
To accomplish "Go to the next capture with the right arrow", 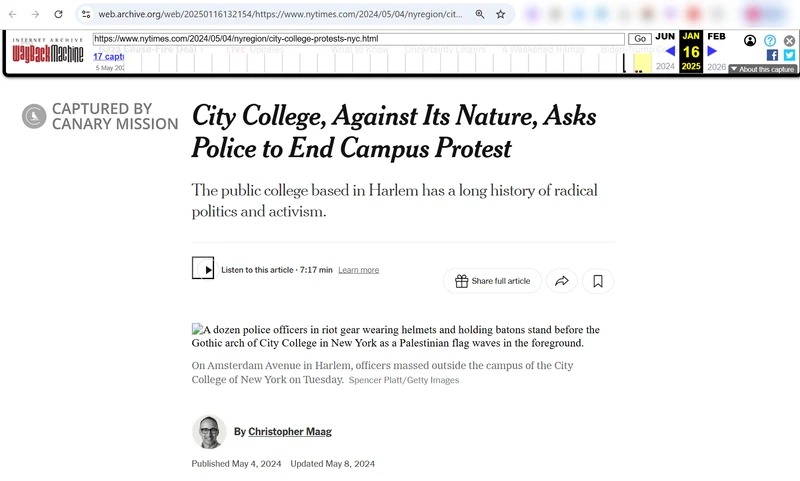I will pyautogui.click(x=712, y=51).
